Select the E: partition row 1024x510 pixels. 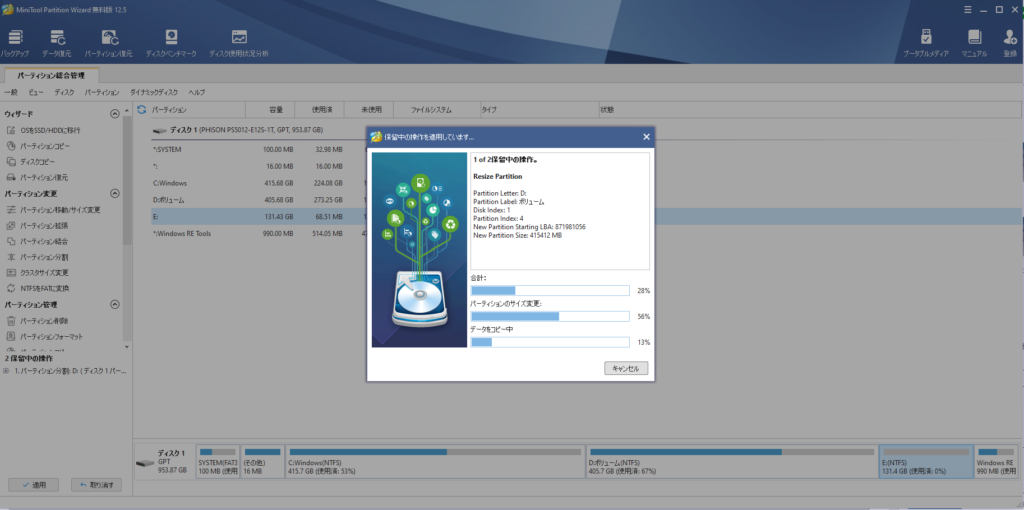(257, 216)
